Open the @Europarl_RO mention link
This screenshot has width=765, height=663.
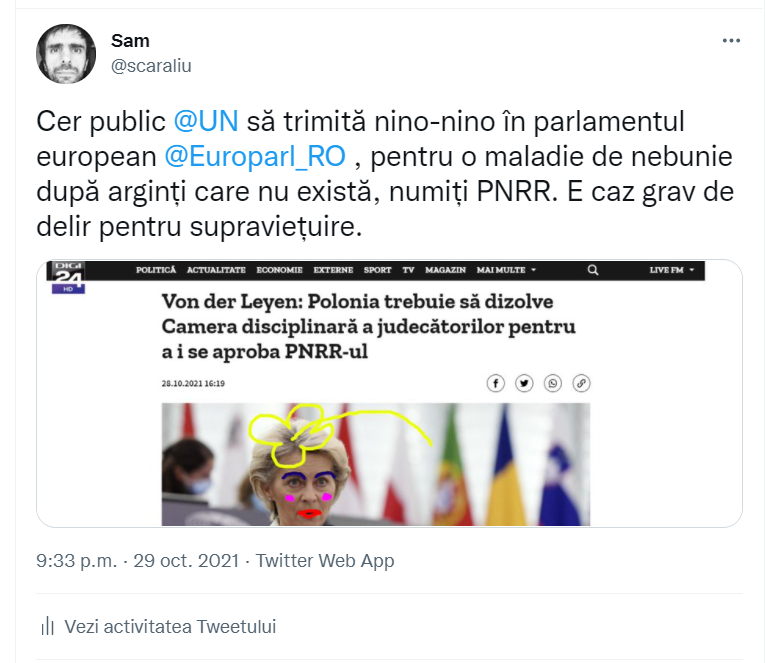pos(255,157)
